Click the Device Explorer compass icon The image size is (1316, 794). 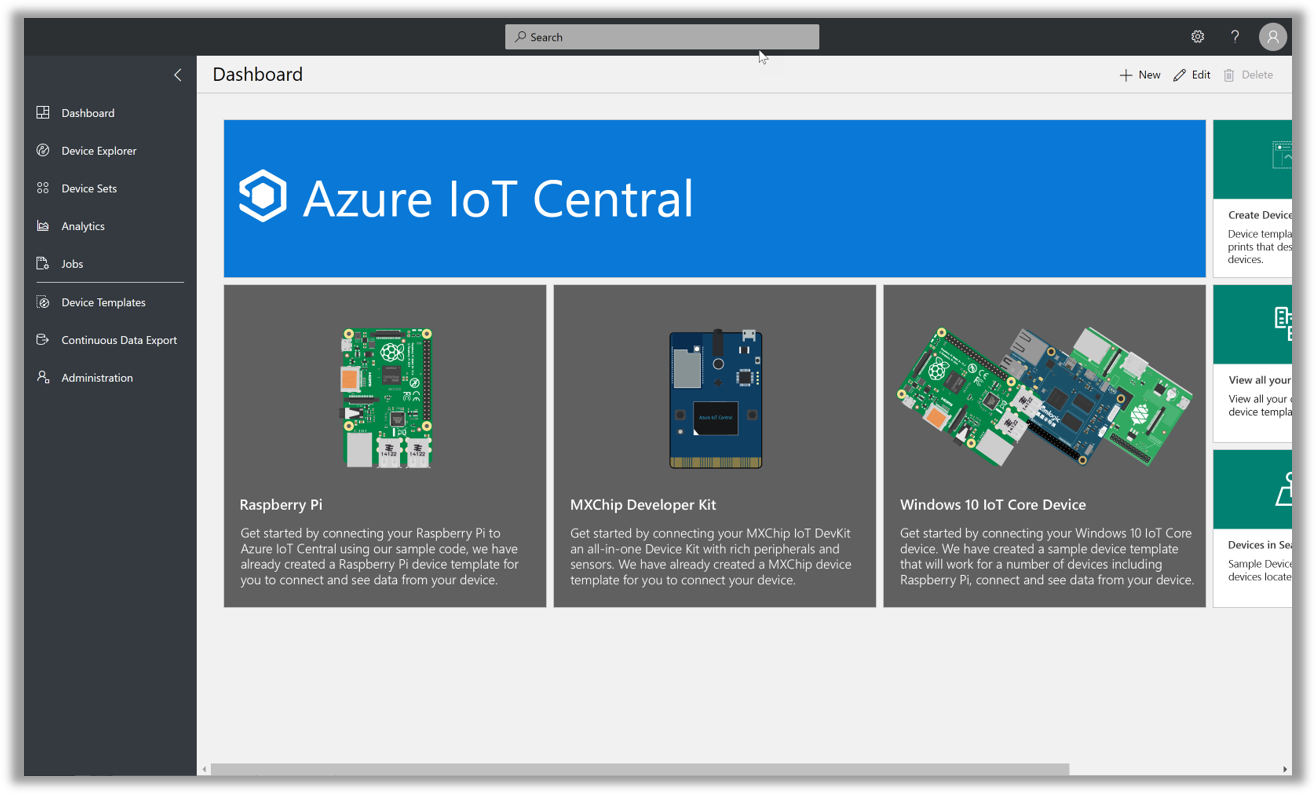[43, 151]
